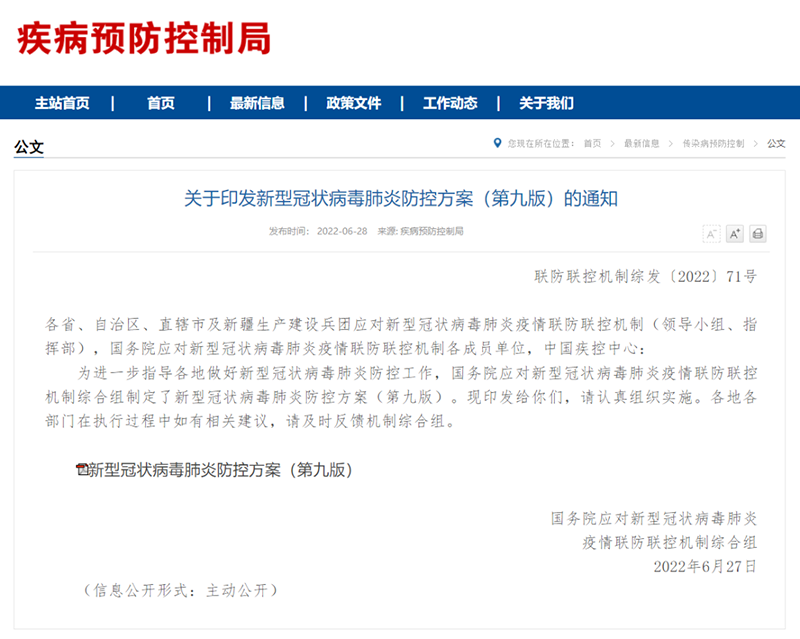Image resolution: width=800 pixels, height=639 pixels.
Task: Click the signing date 2022年6月27日
Action: point(705,567)
